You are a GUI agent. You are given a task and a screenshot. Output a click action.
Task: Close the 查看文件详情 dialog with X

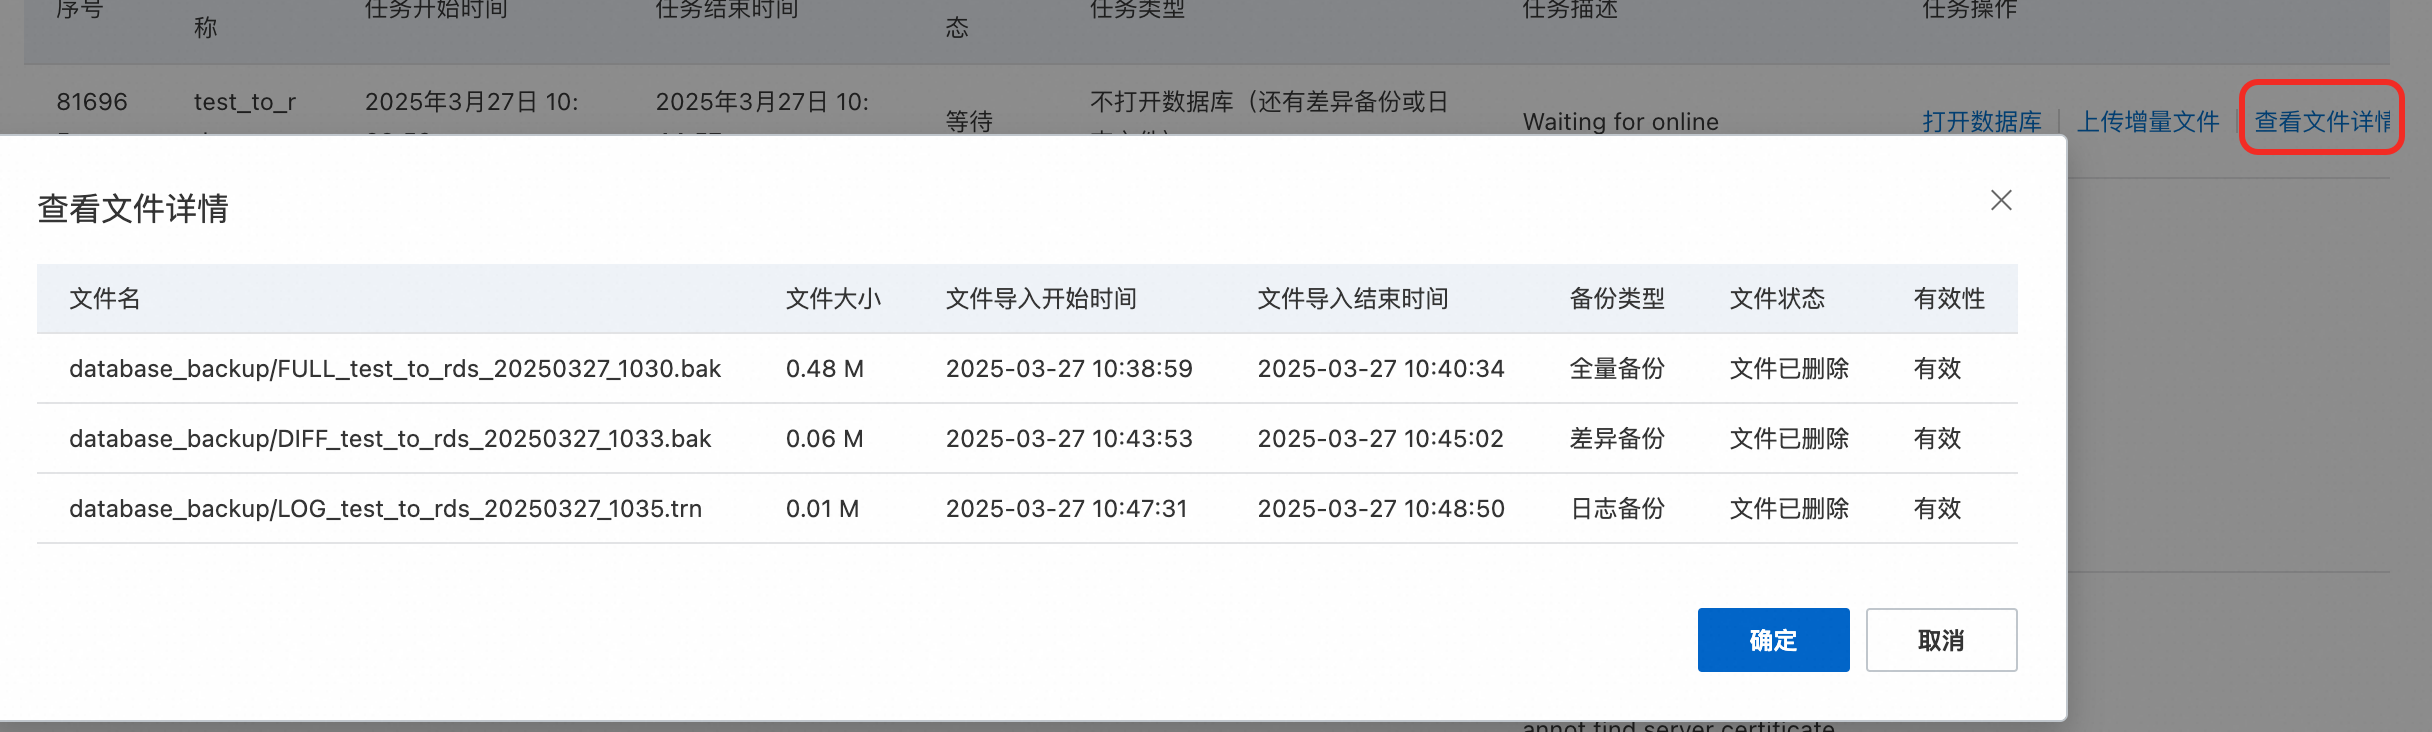click(x=2001, y=201)
